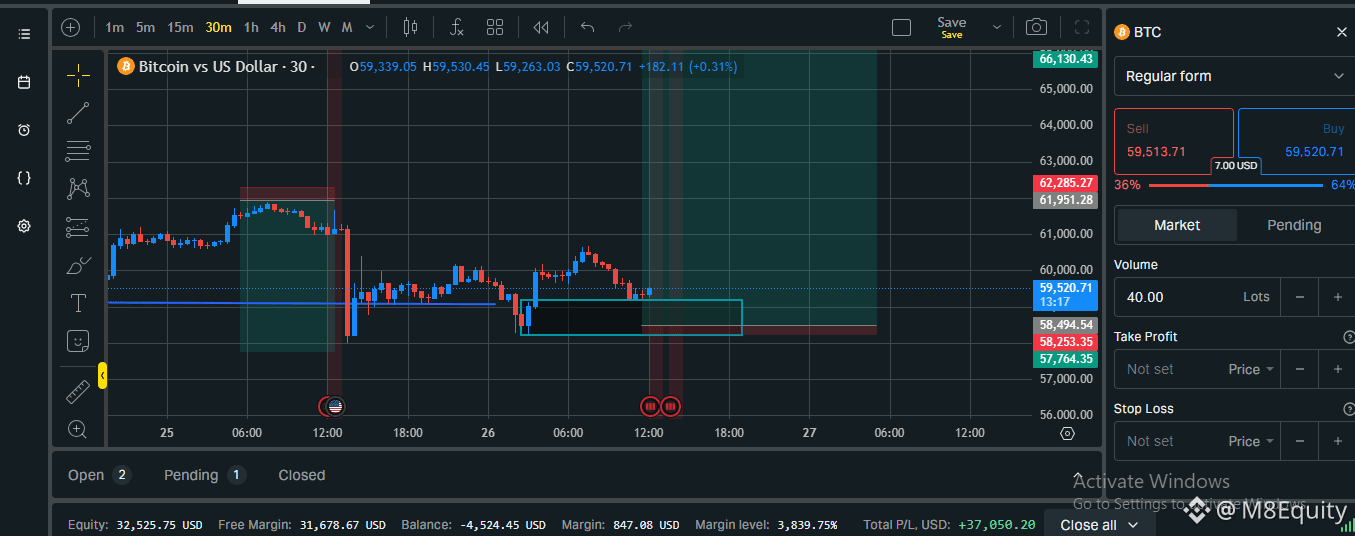Activate the zoom in magnifier tool
Screen dimensions: 1355x536
[x=78, y=429]
